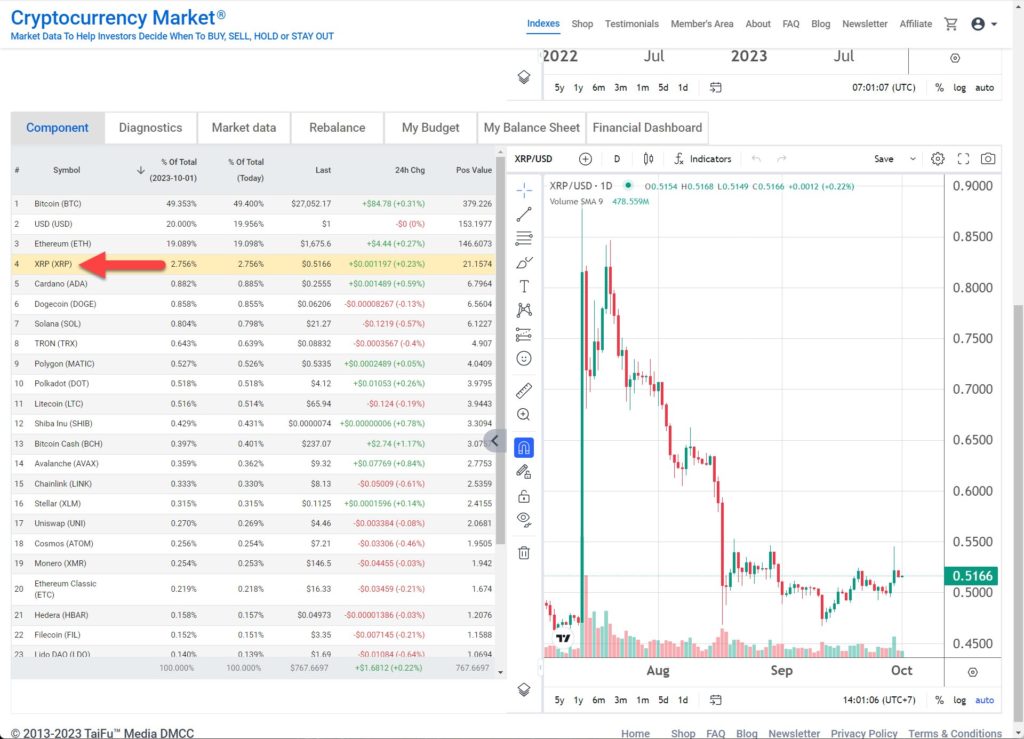Viewport: 1024px width, 739px height.
Task: Redo the chart action
Action: [781, 159]
